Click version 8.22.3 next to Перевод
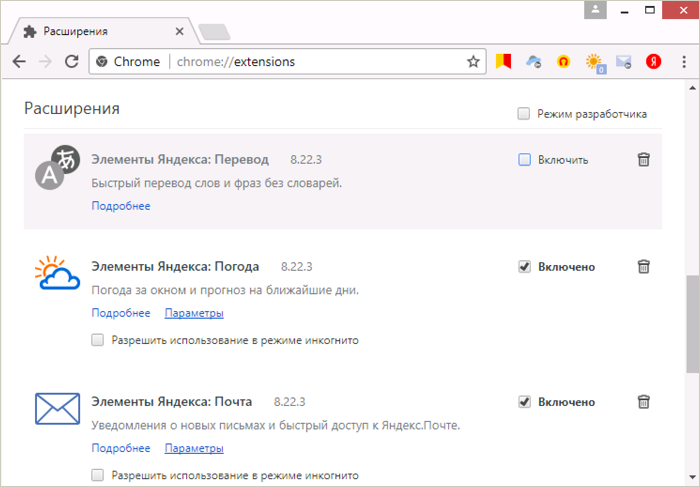Viewport: 700px width, 487px height. point(306,160)
